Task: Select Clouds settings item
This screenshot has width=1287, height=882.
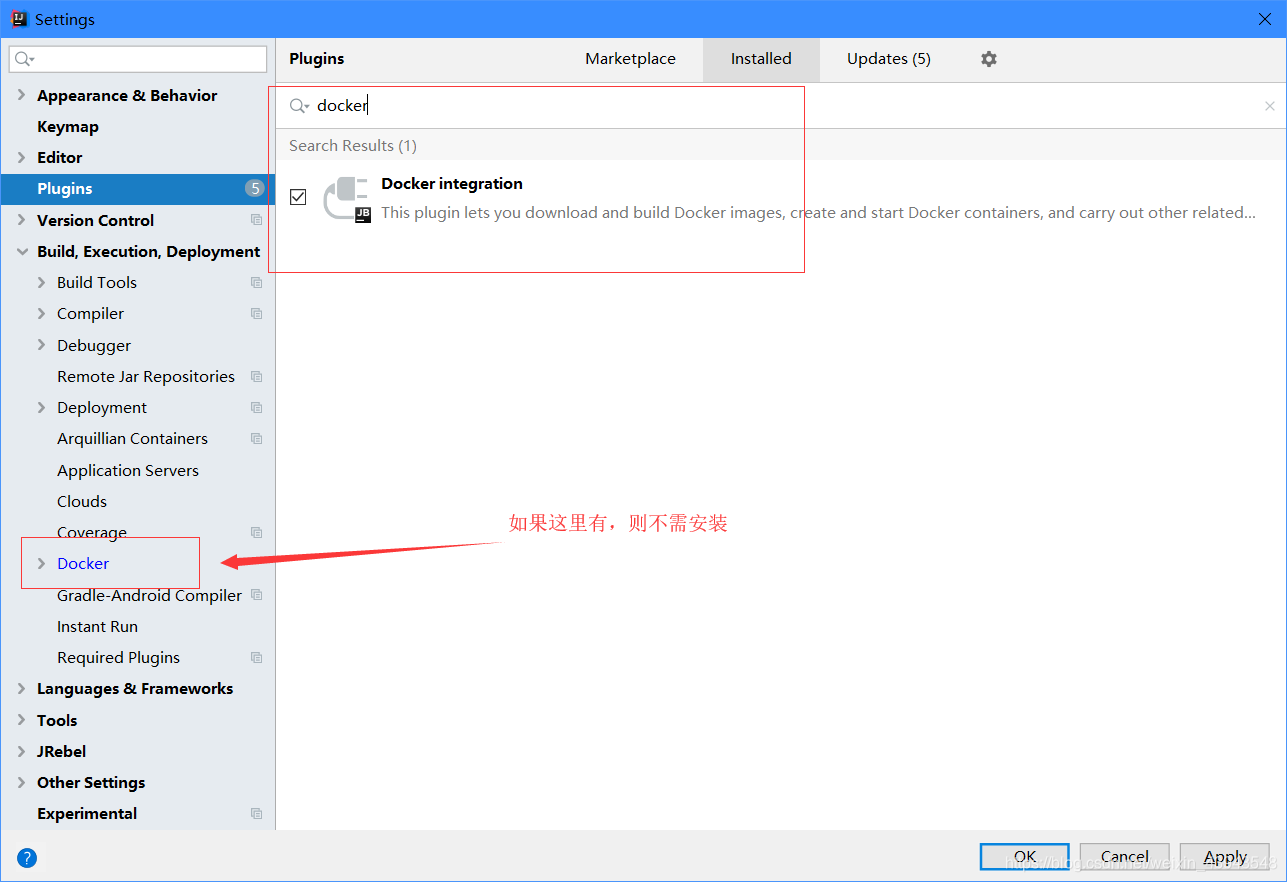Action: point(82,502)
